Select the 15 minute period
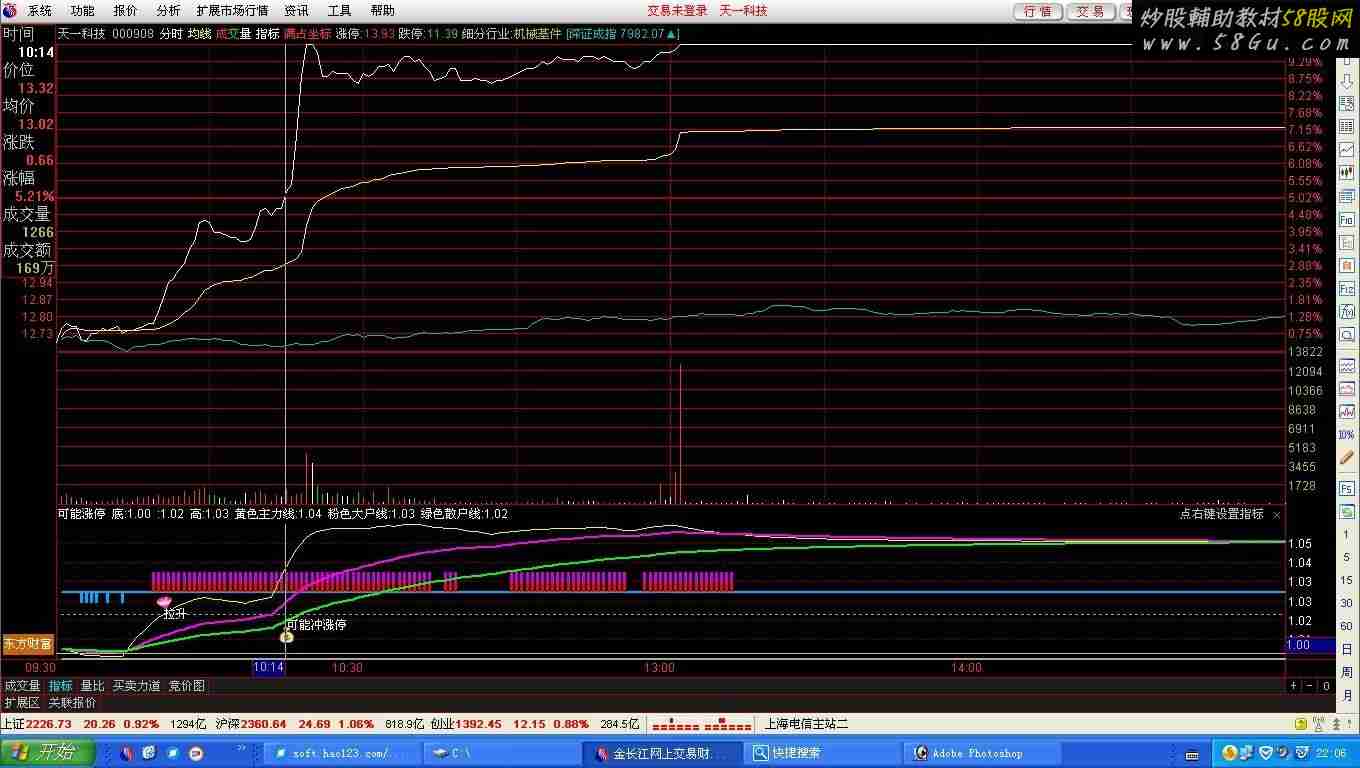This screenshot has height=768, width=1360. [1347, 581]
